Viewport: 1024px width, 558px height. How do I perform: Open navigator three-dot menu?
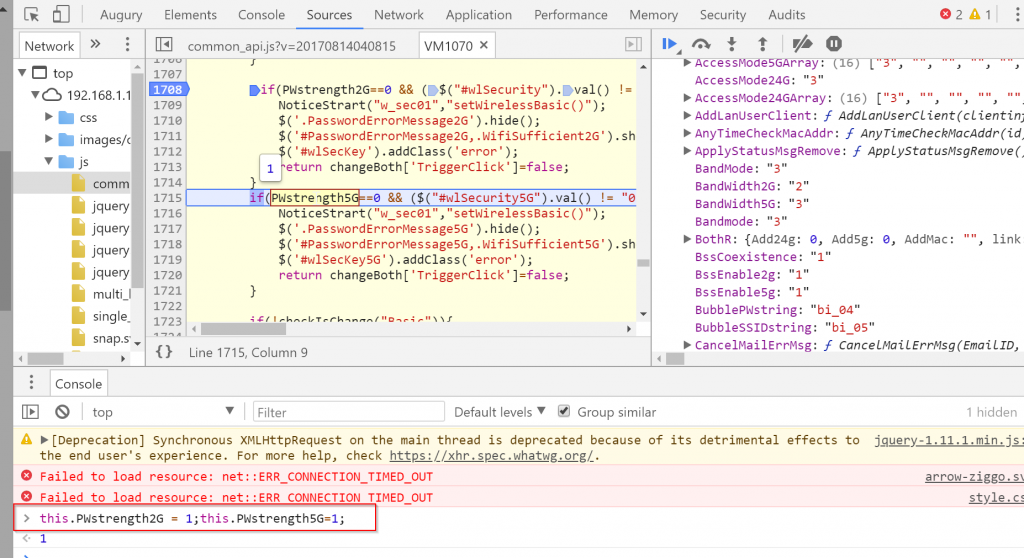(x=127, y=44)
